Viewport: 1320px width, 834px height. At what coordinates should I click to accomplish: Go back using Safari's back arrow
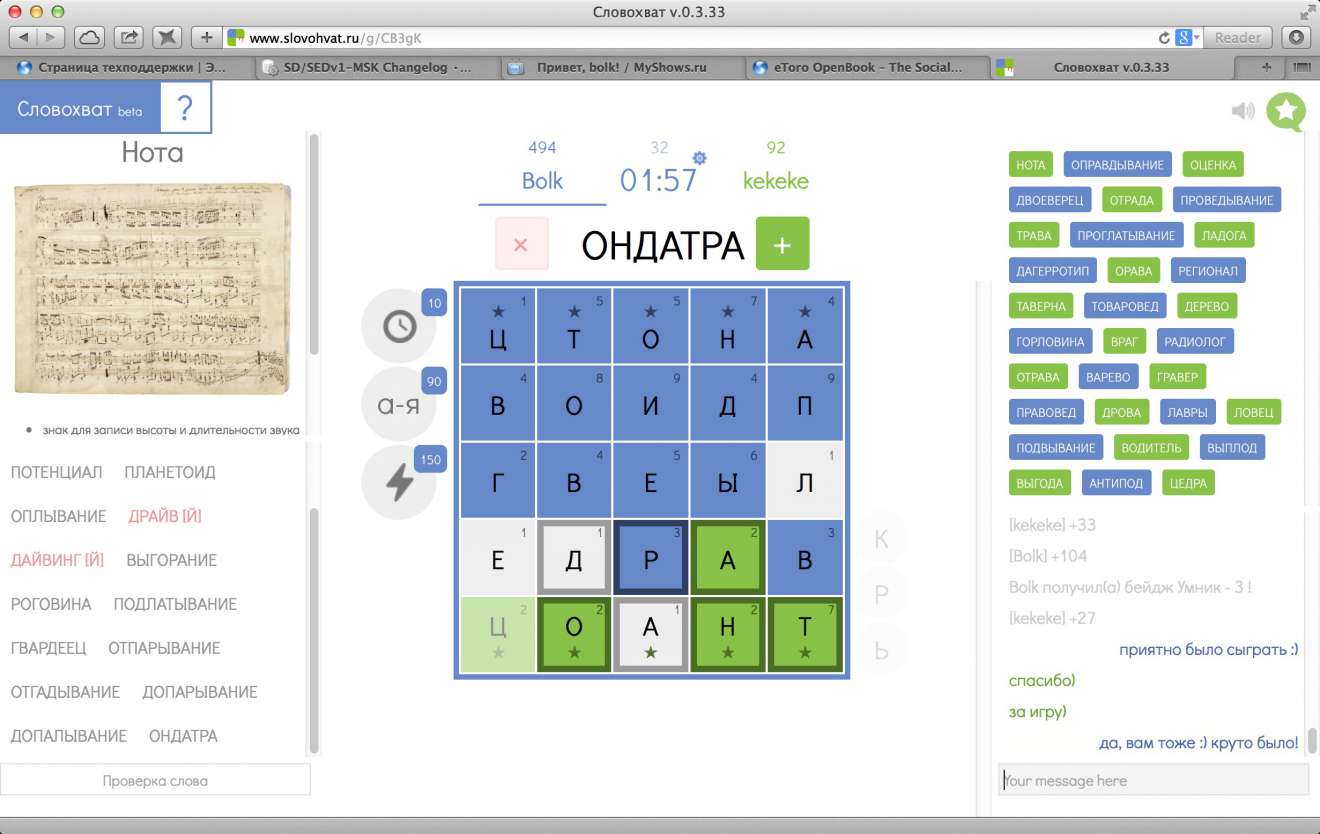(23, 37)
